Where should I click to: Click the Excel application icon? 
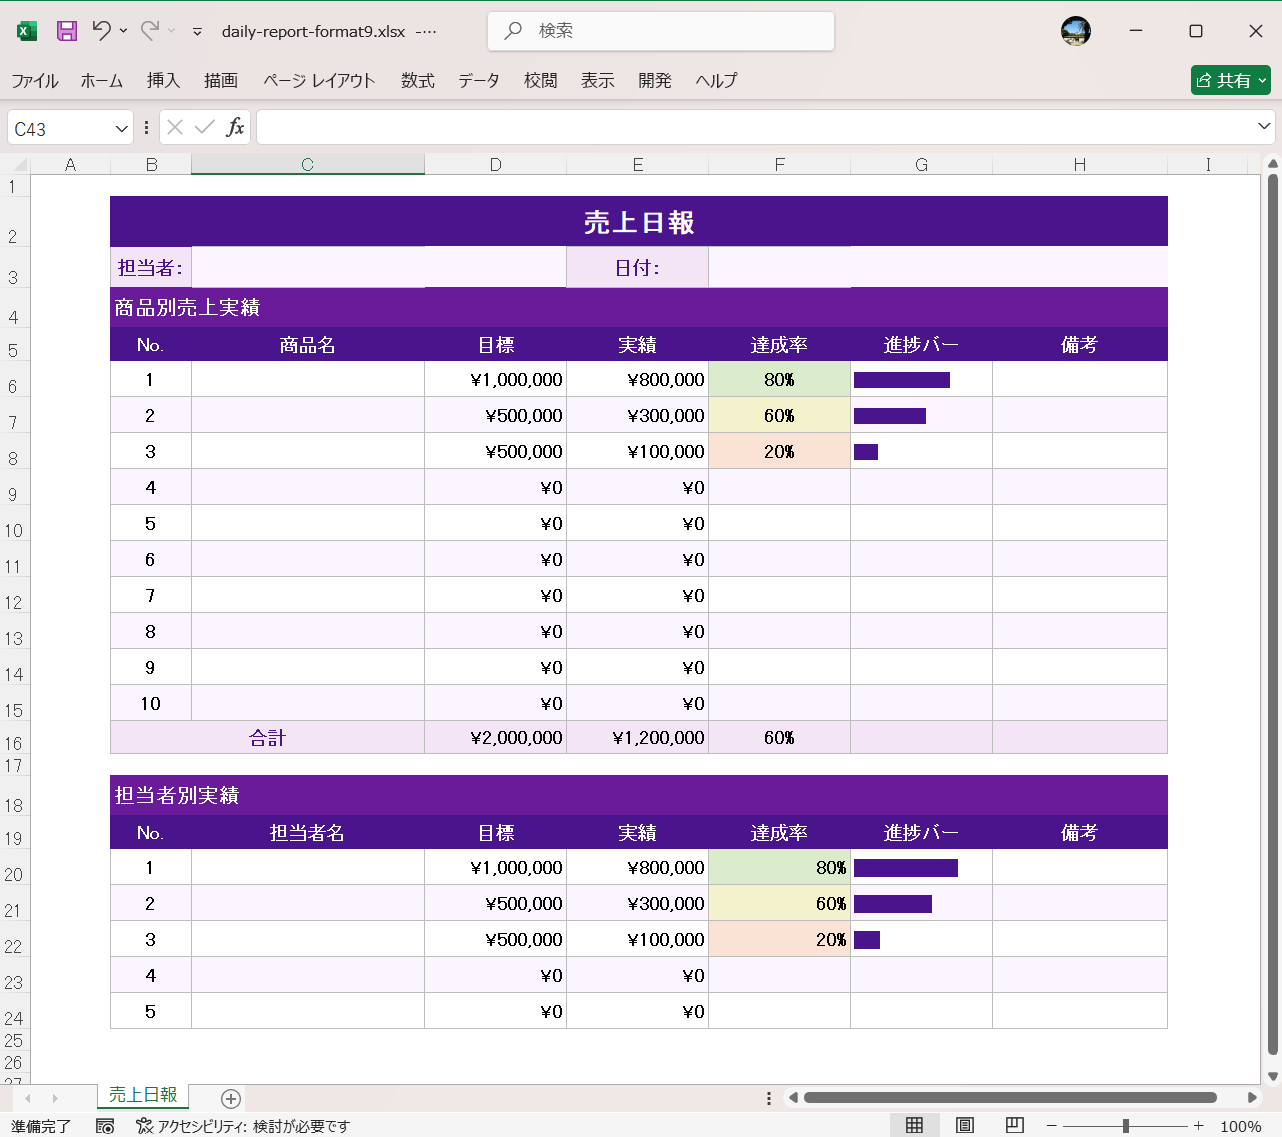pos(27,31)
